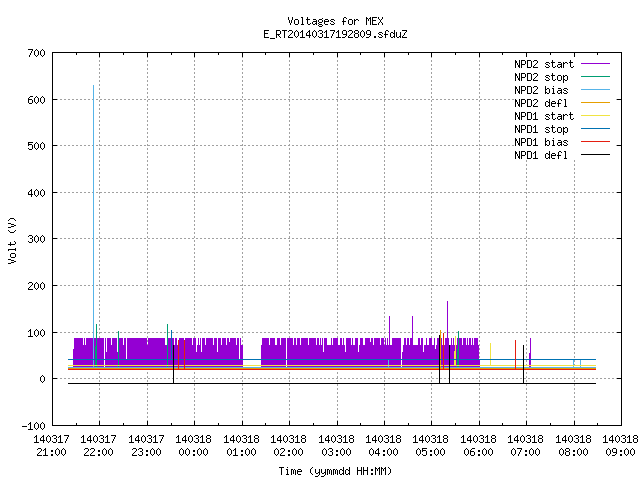
Task: Select the 'NPD1 defl' legend label
Action: click(541, 156)
